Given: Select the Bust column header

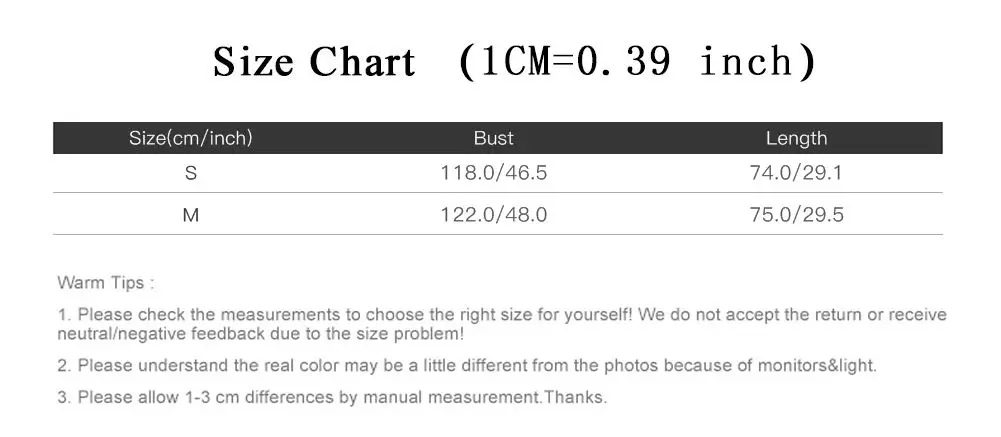Looking at the screenshot, I should [493, 138].
